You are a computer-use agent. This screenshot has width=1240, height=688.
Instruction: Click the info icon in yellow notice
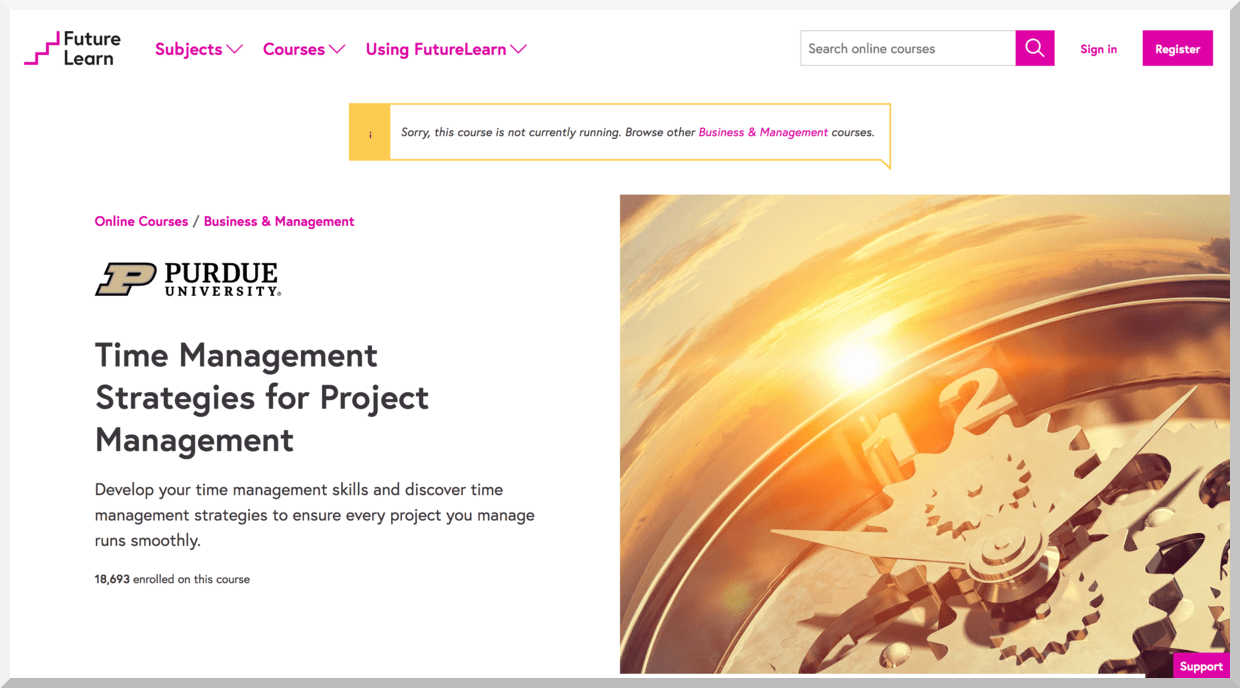[x=369, y=133]
